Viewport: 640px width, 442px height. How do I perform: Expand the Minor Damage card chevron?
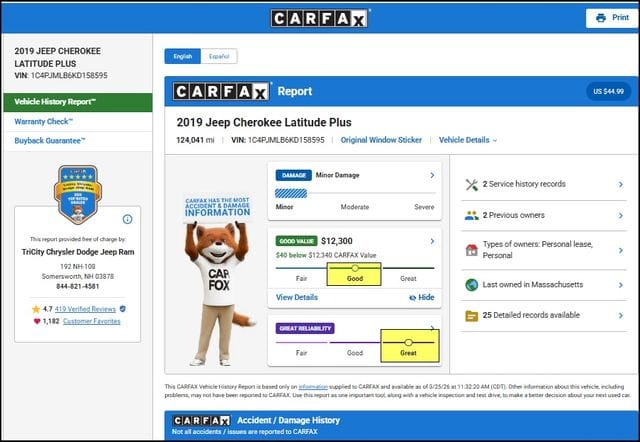[x=432, y=175]
